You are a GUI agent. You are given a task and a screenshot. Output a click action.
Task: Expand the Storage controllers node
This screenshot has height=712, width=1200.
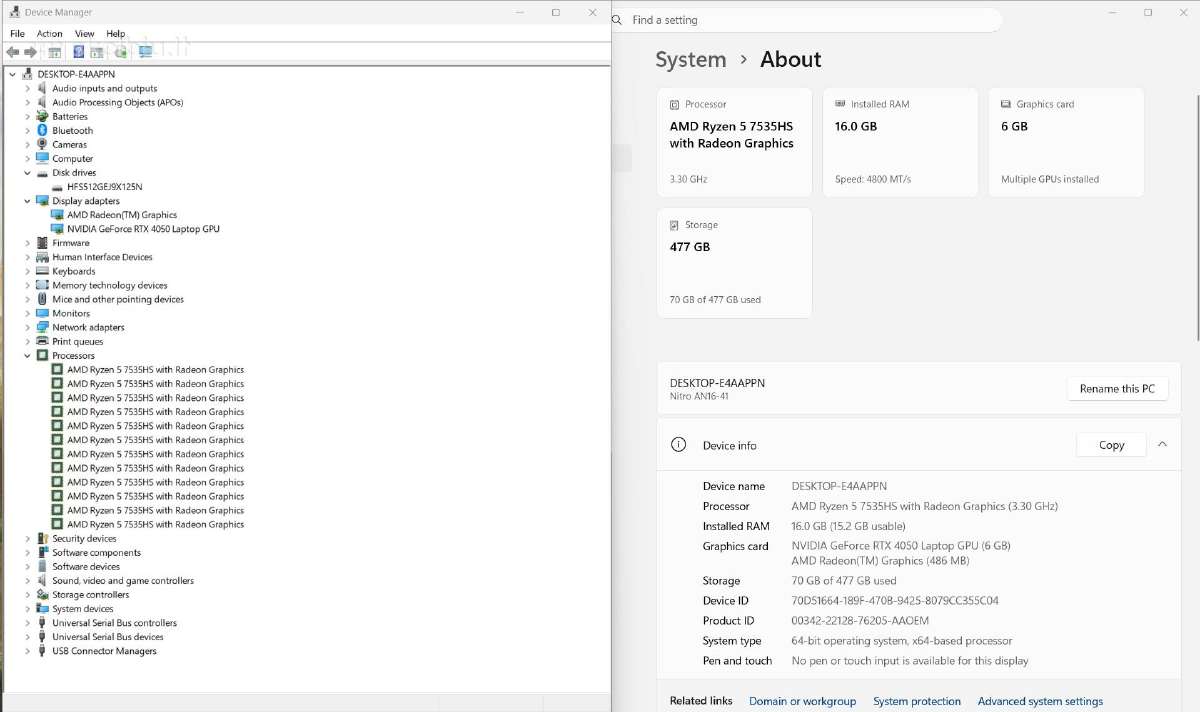coord(27,594)
